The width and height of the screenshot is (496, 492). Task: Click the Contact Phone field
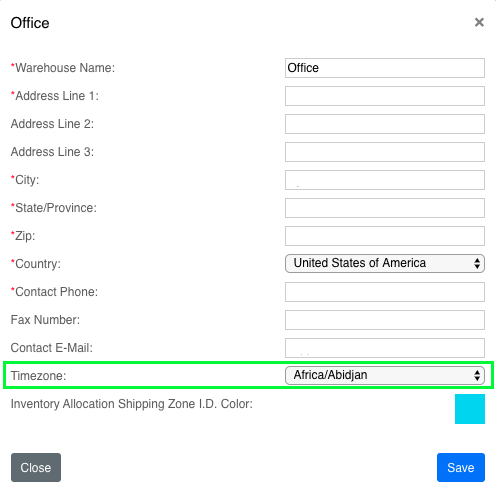coord(385,292)
